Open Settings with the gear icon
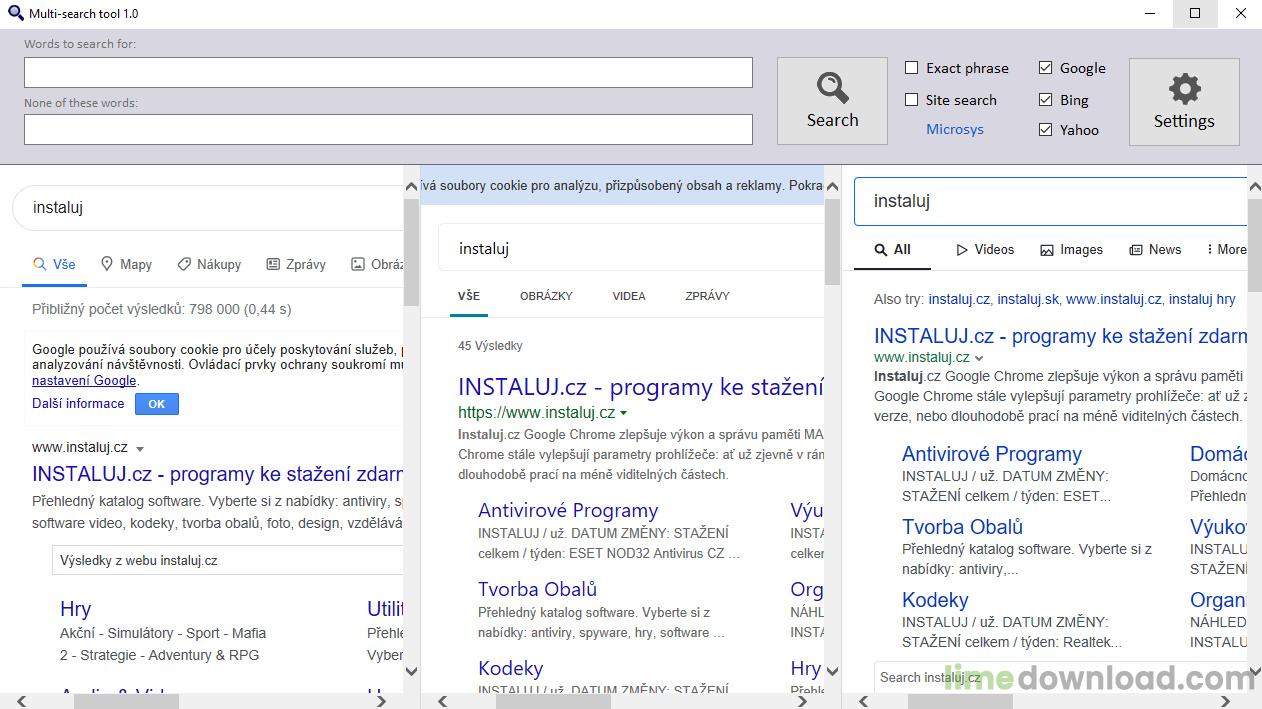Screen dimensions: 1262x709 (x=1184, y=101)
